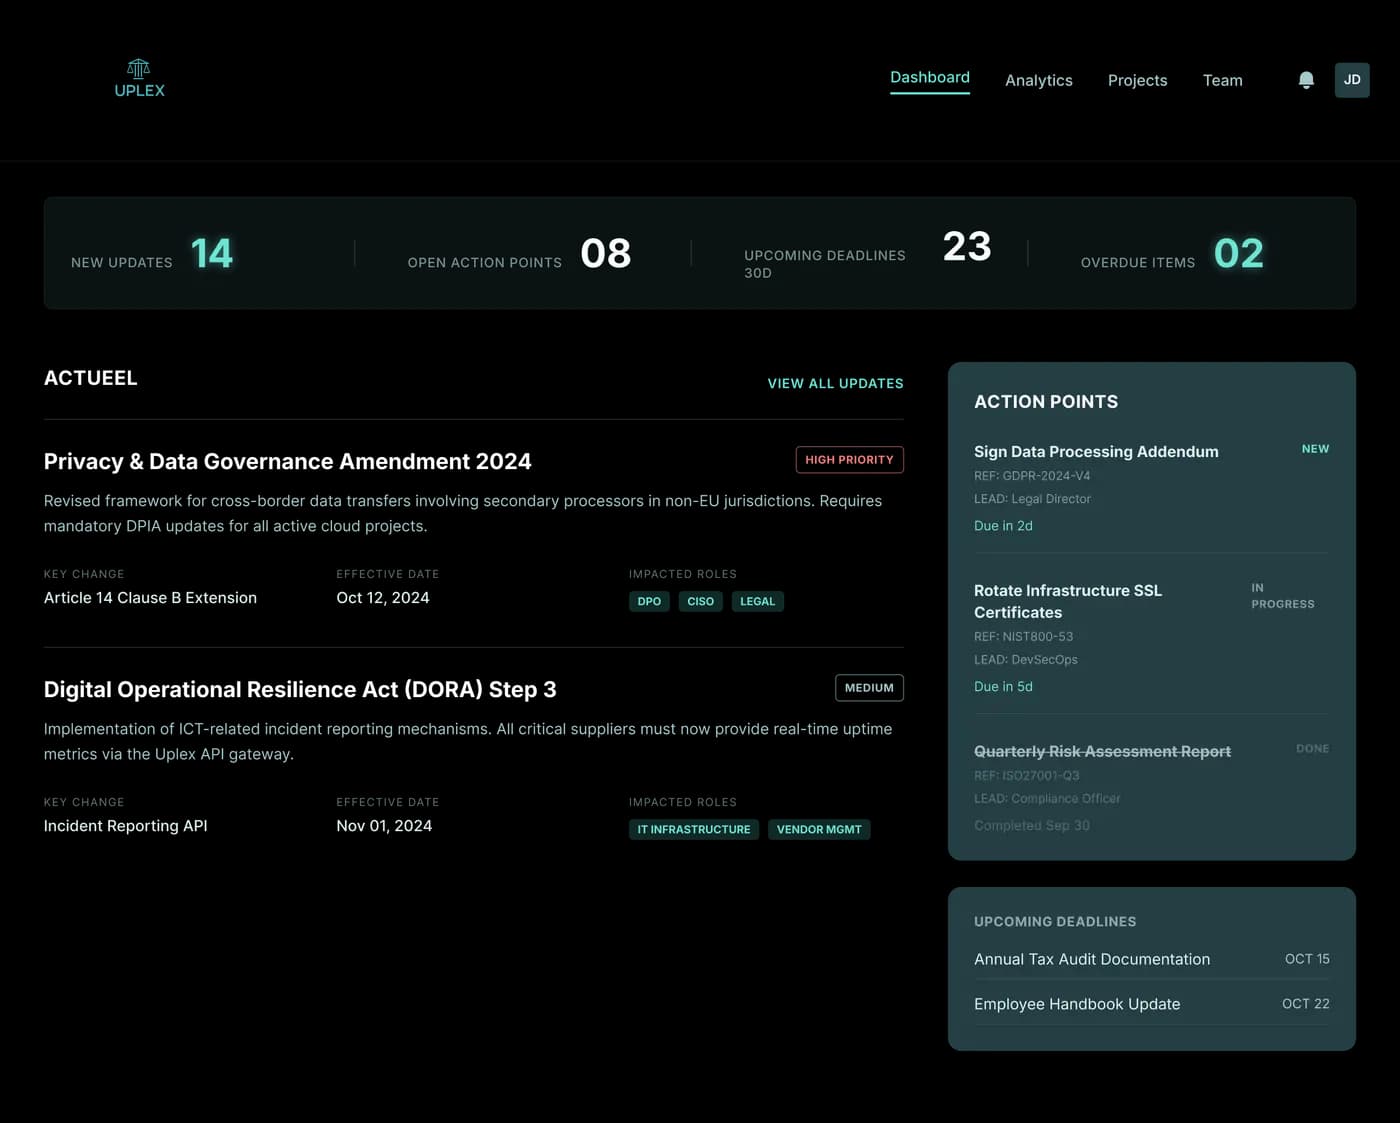
Task: Click LEAD: DevSecOps text
Action: [1026, 660]
